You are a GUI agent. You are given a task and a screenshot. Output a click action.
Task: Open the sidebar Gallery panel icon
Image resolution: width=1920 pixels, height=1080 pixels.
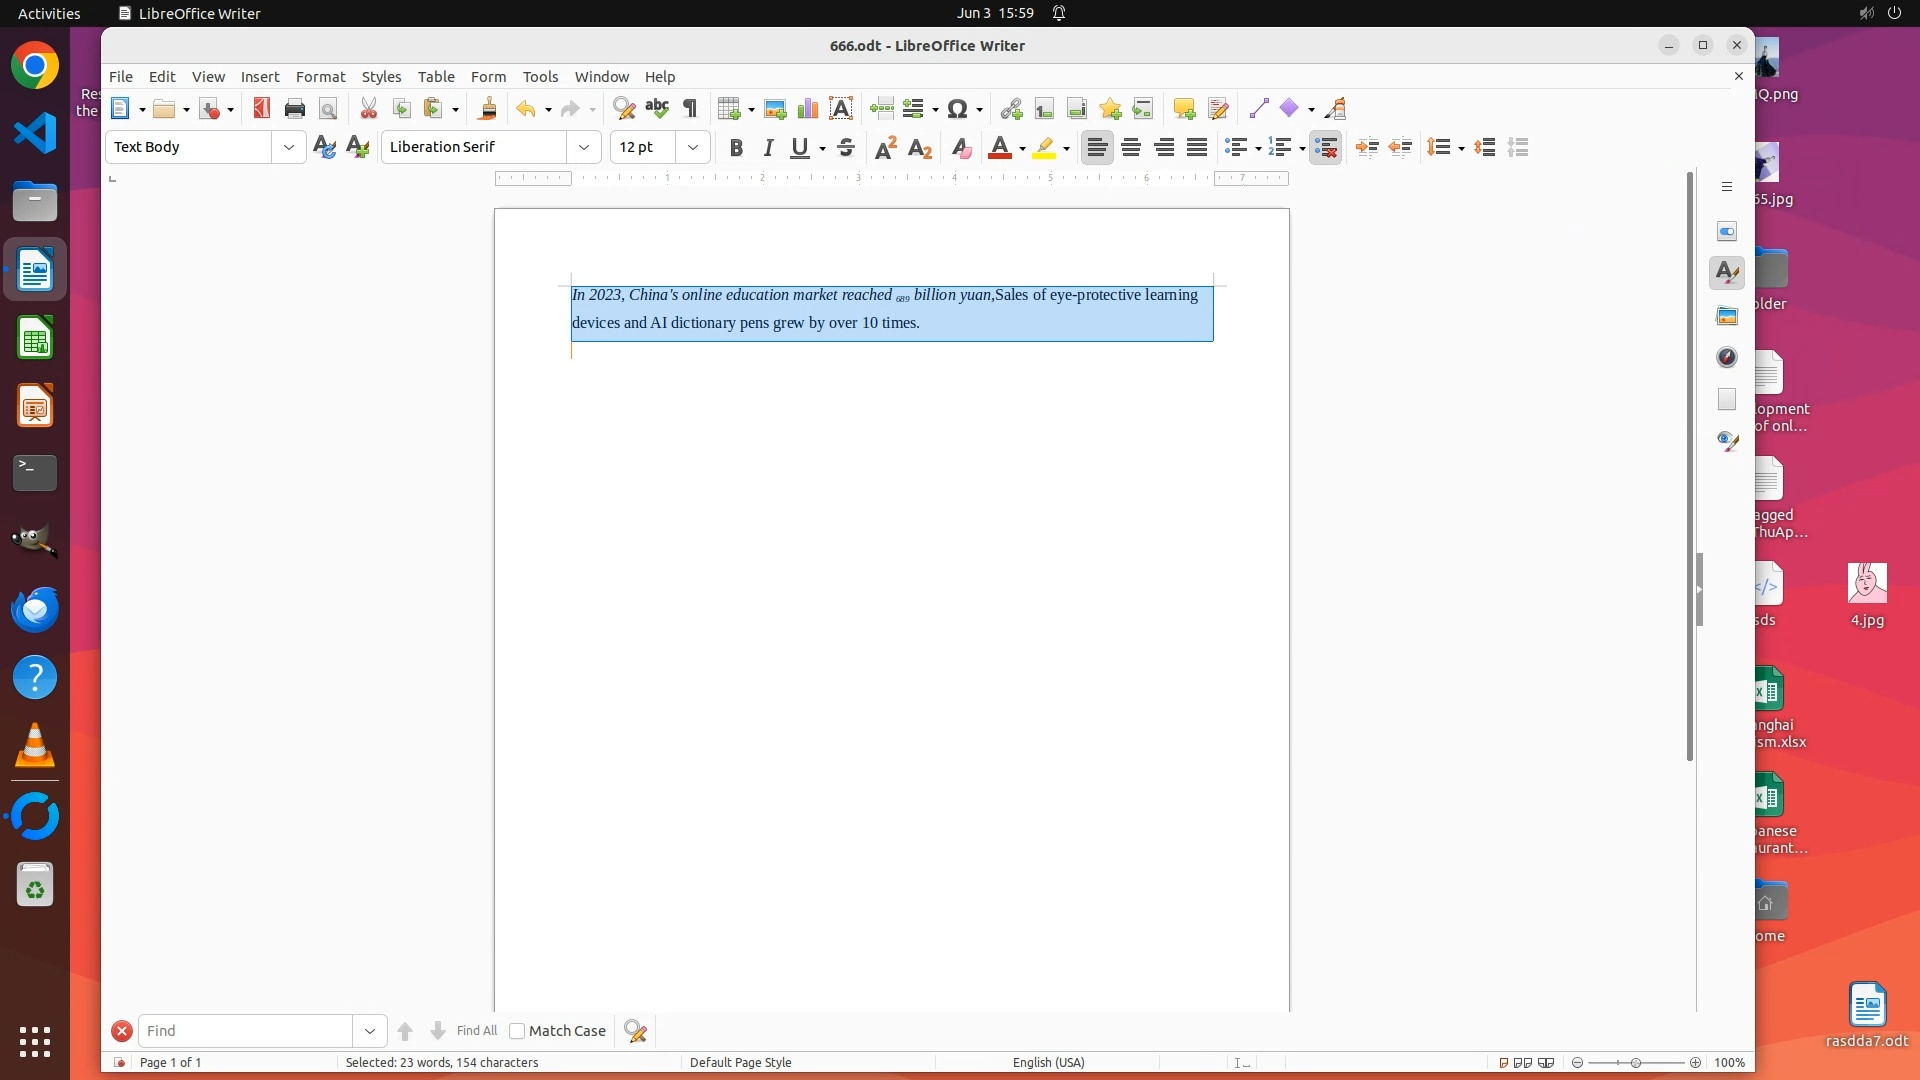point(1727,316)
